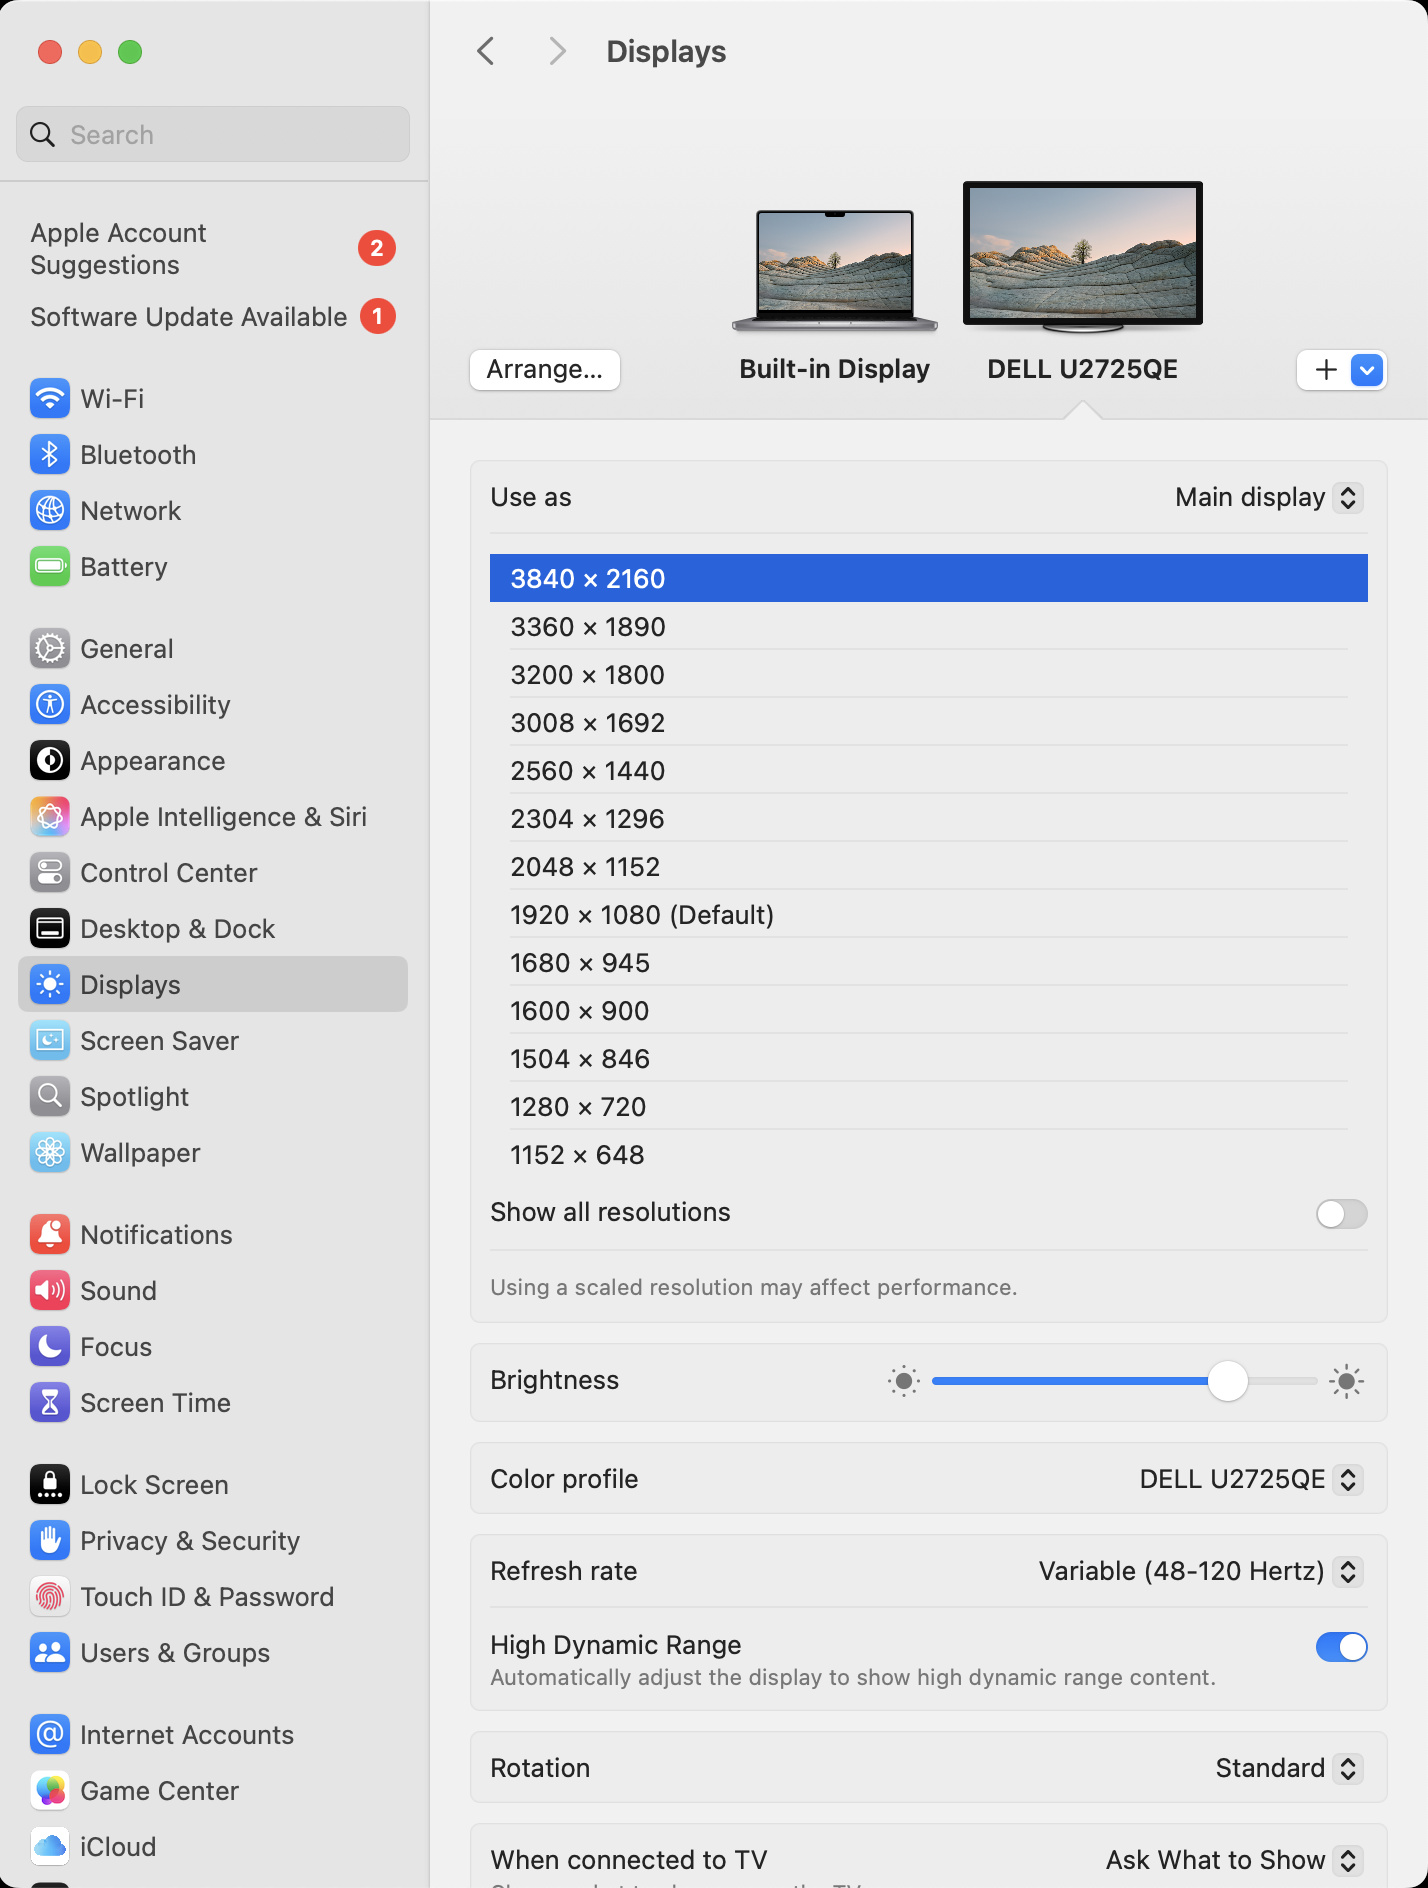
Task: Open Wi-Fi settings from the sidebar icon
Action: pos(50,399)
